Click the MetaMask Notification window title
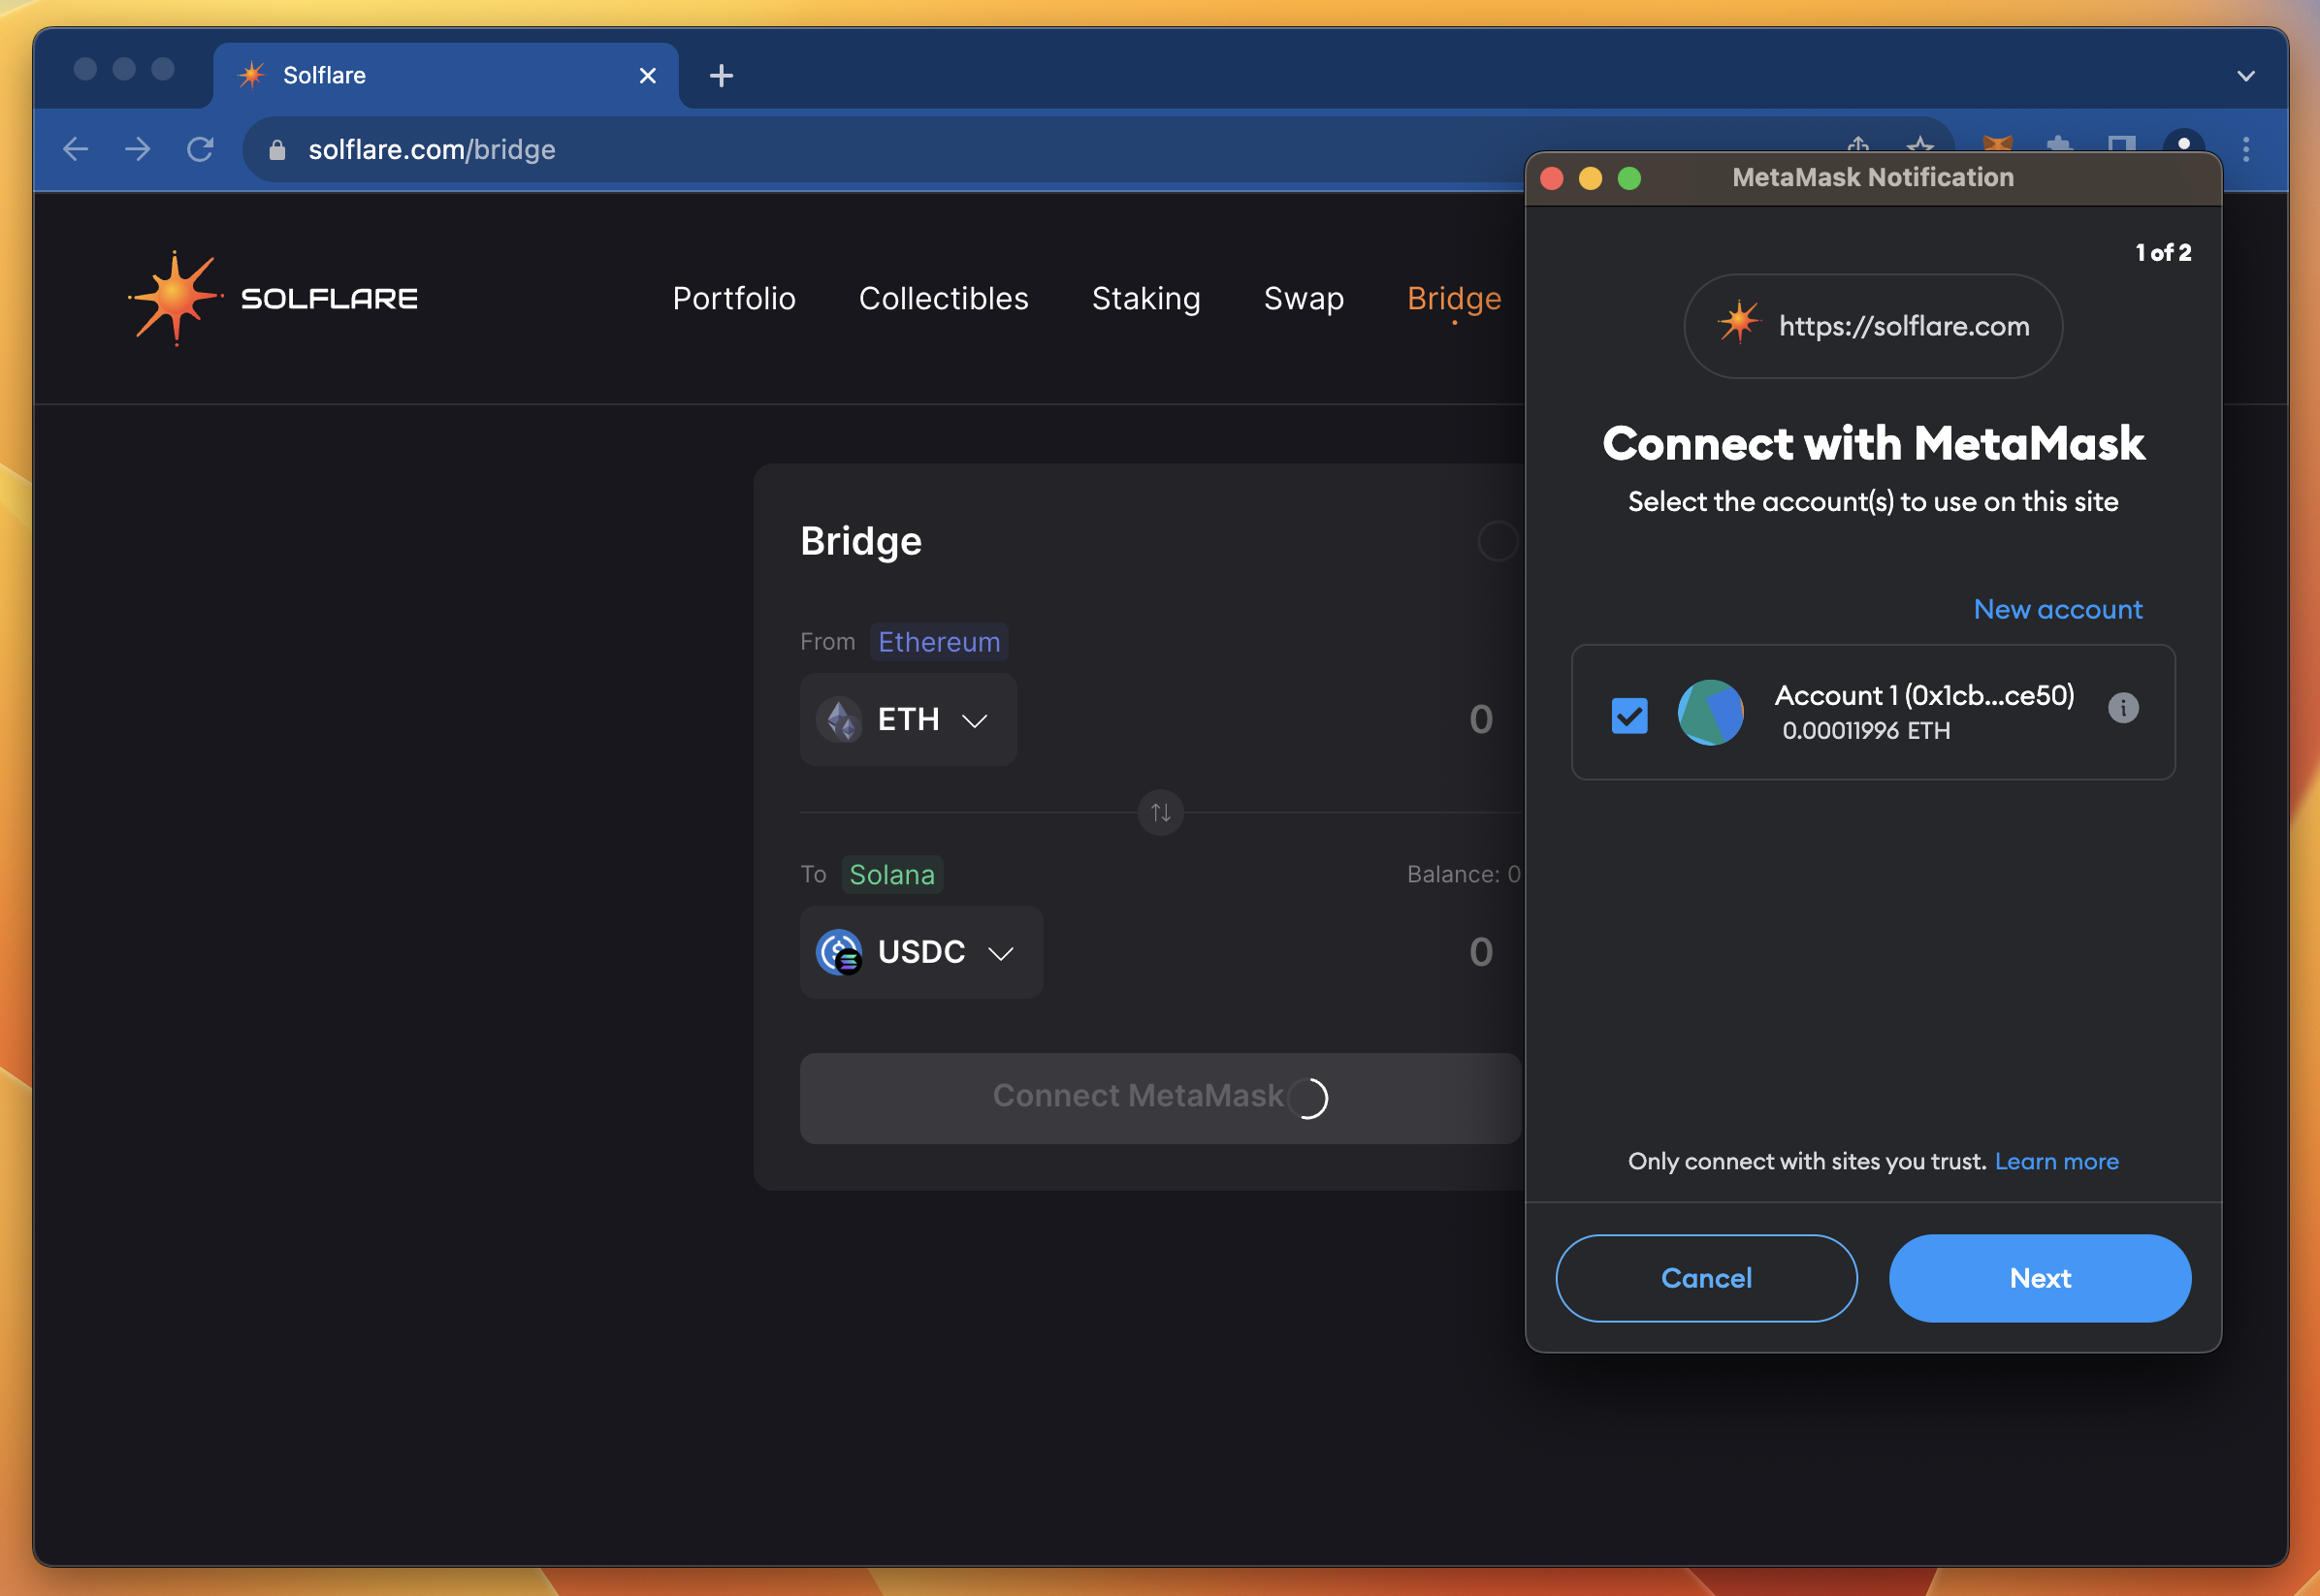Viewport: 2320px width, 1596px height. coord(1872,177)
